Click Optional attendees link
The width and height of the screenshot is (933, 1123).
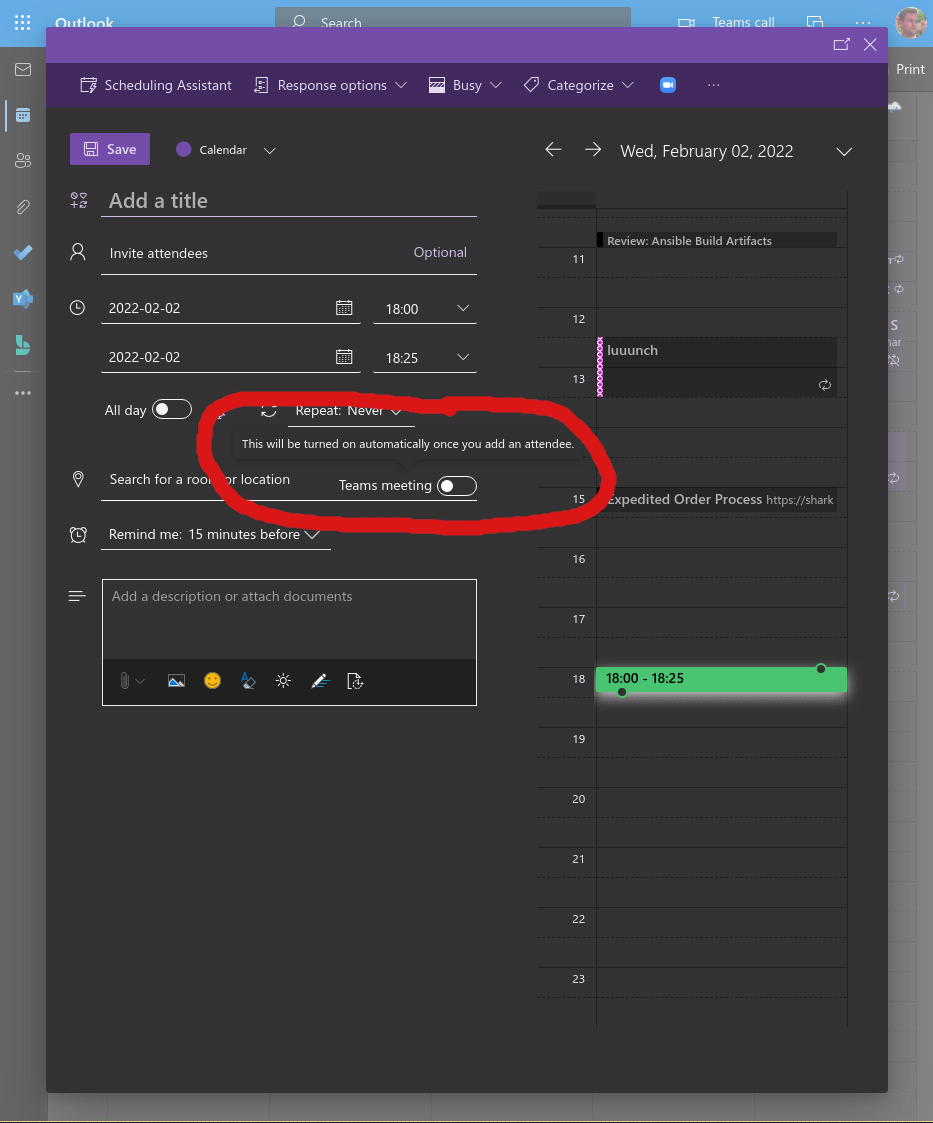(x=440, y=253)
